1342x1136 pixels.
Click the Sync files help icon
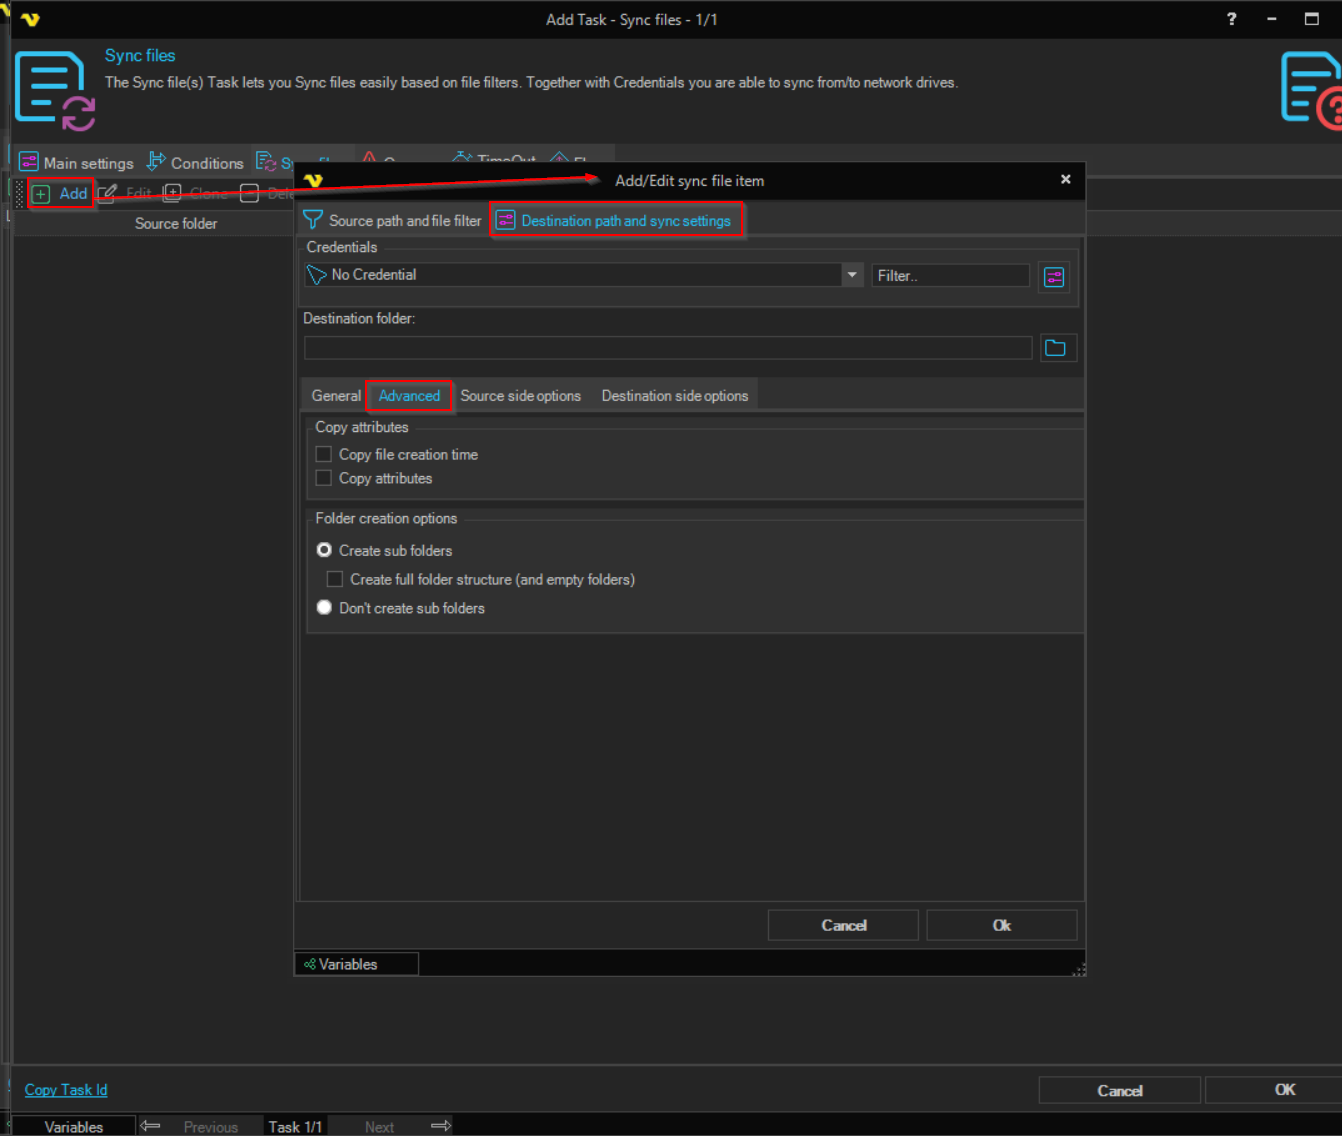click(1312, 90)
